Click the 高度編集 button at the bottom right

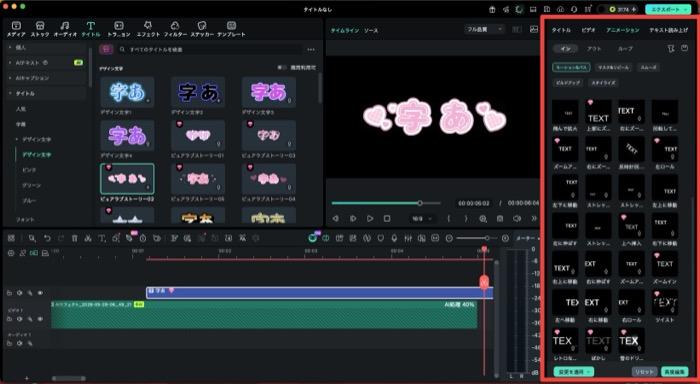[x=675, y=371]
